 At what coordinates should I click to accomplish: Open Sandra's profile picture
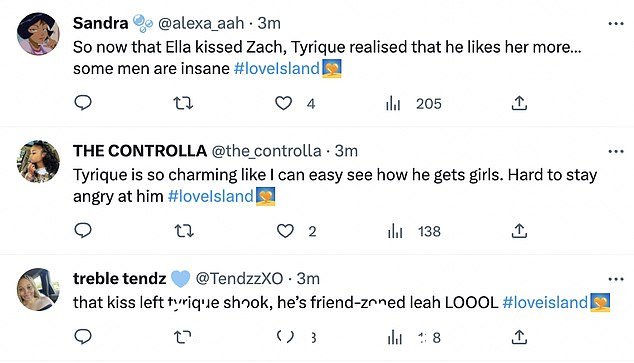click(38, 34)
